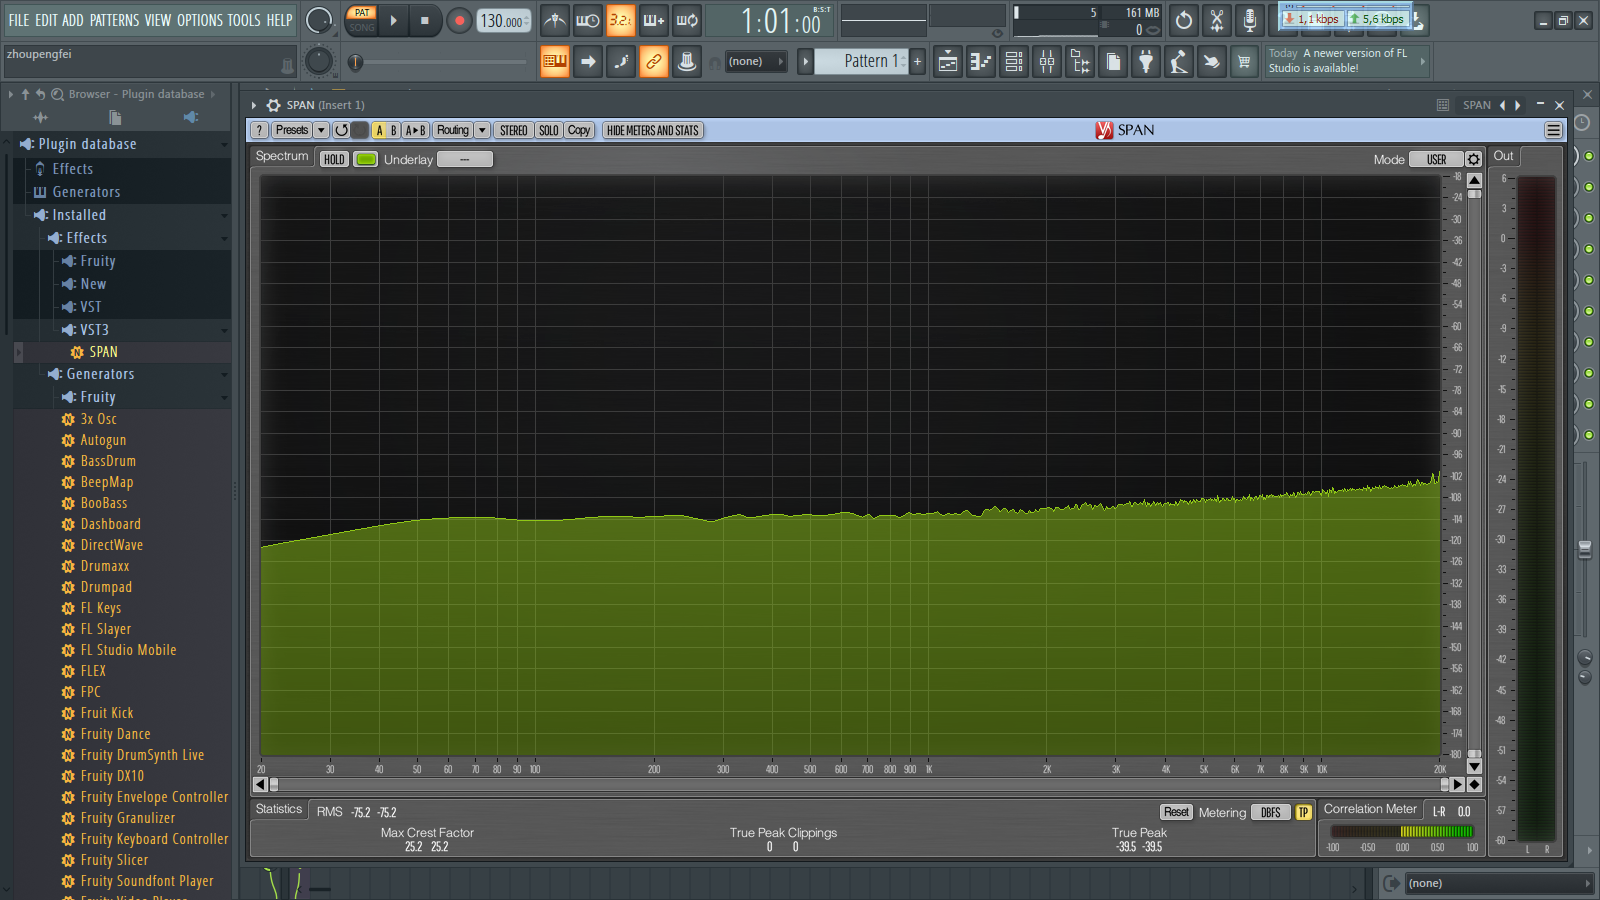The image size is (1600, 900).
Task: Click the continue-after arrow icon
Action: 588,62
